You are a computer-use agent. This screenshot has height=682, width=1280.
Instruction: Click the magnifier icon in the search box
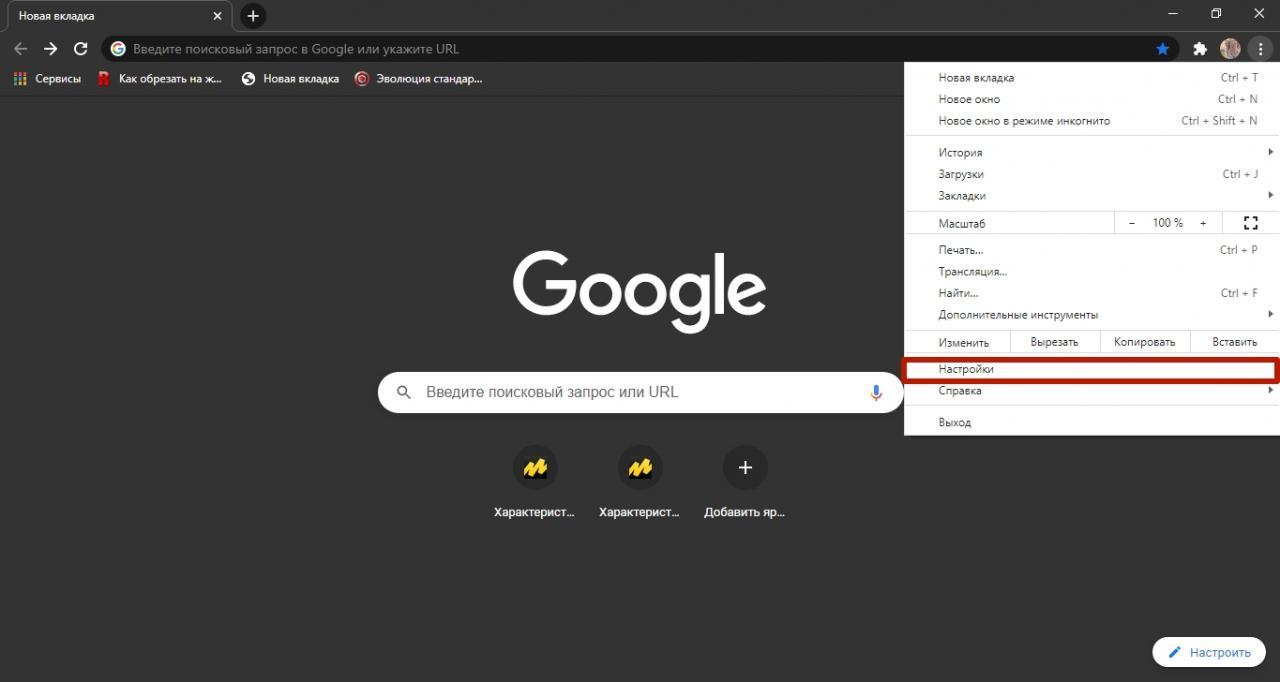tap(404, 392)
